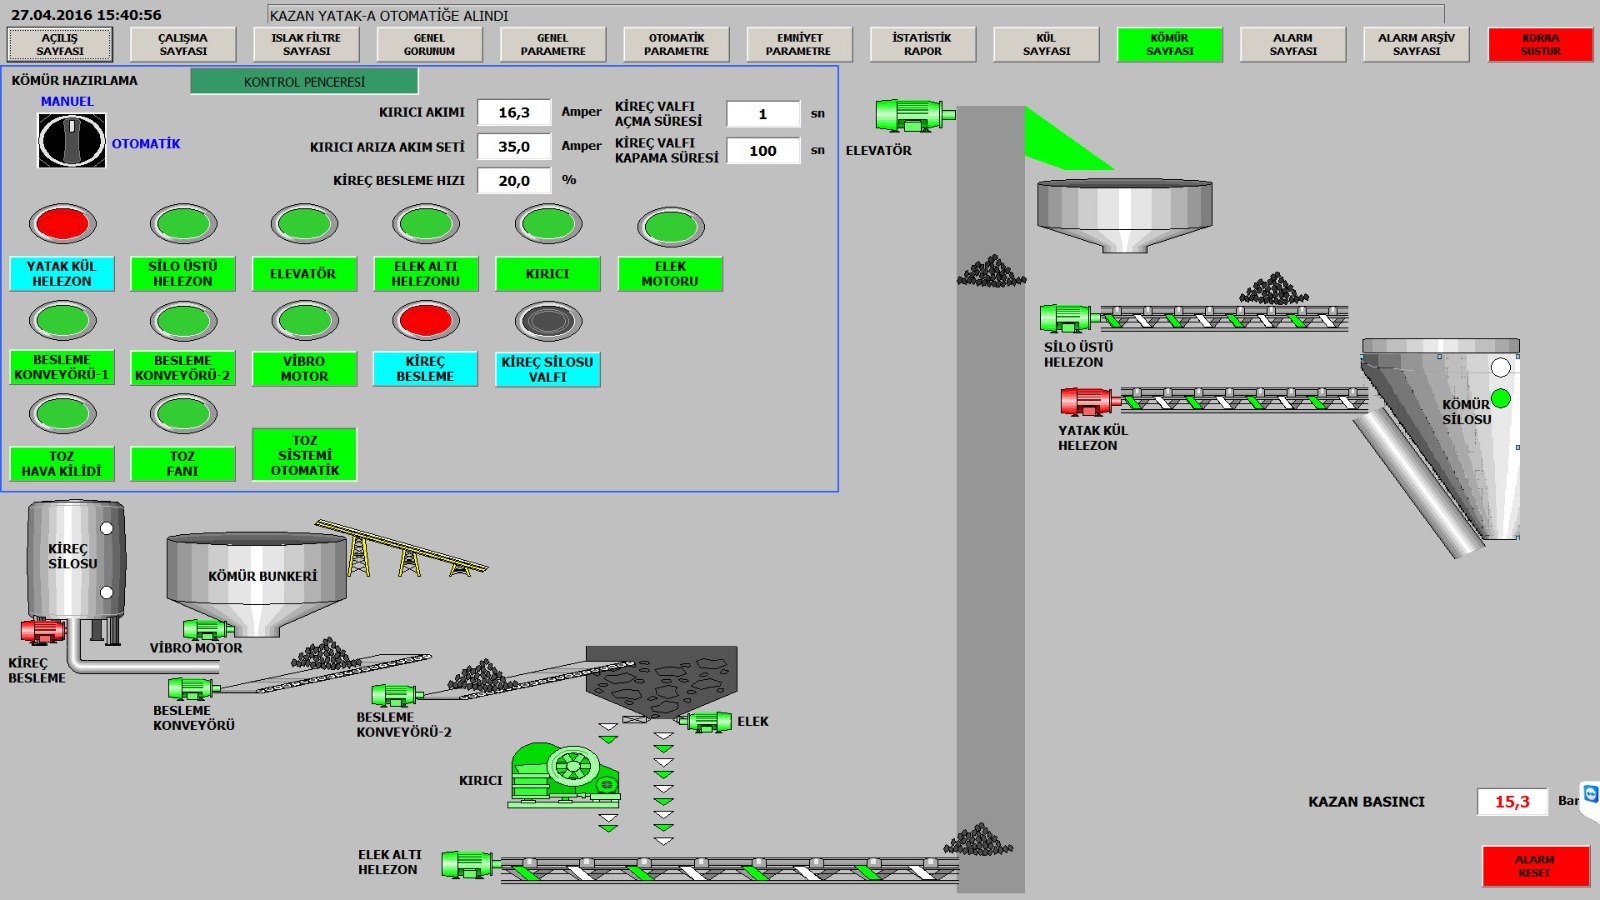Toggle the Kireç Besleme control button

(425, 369)
